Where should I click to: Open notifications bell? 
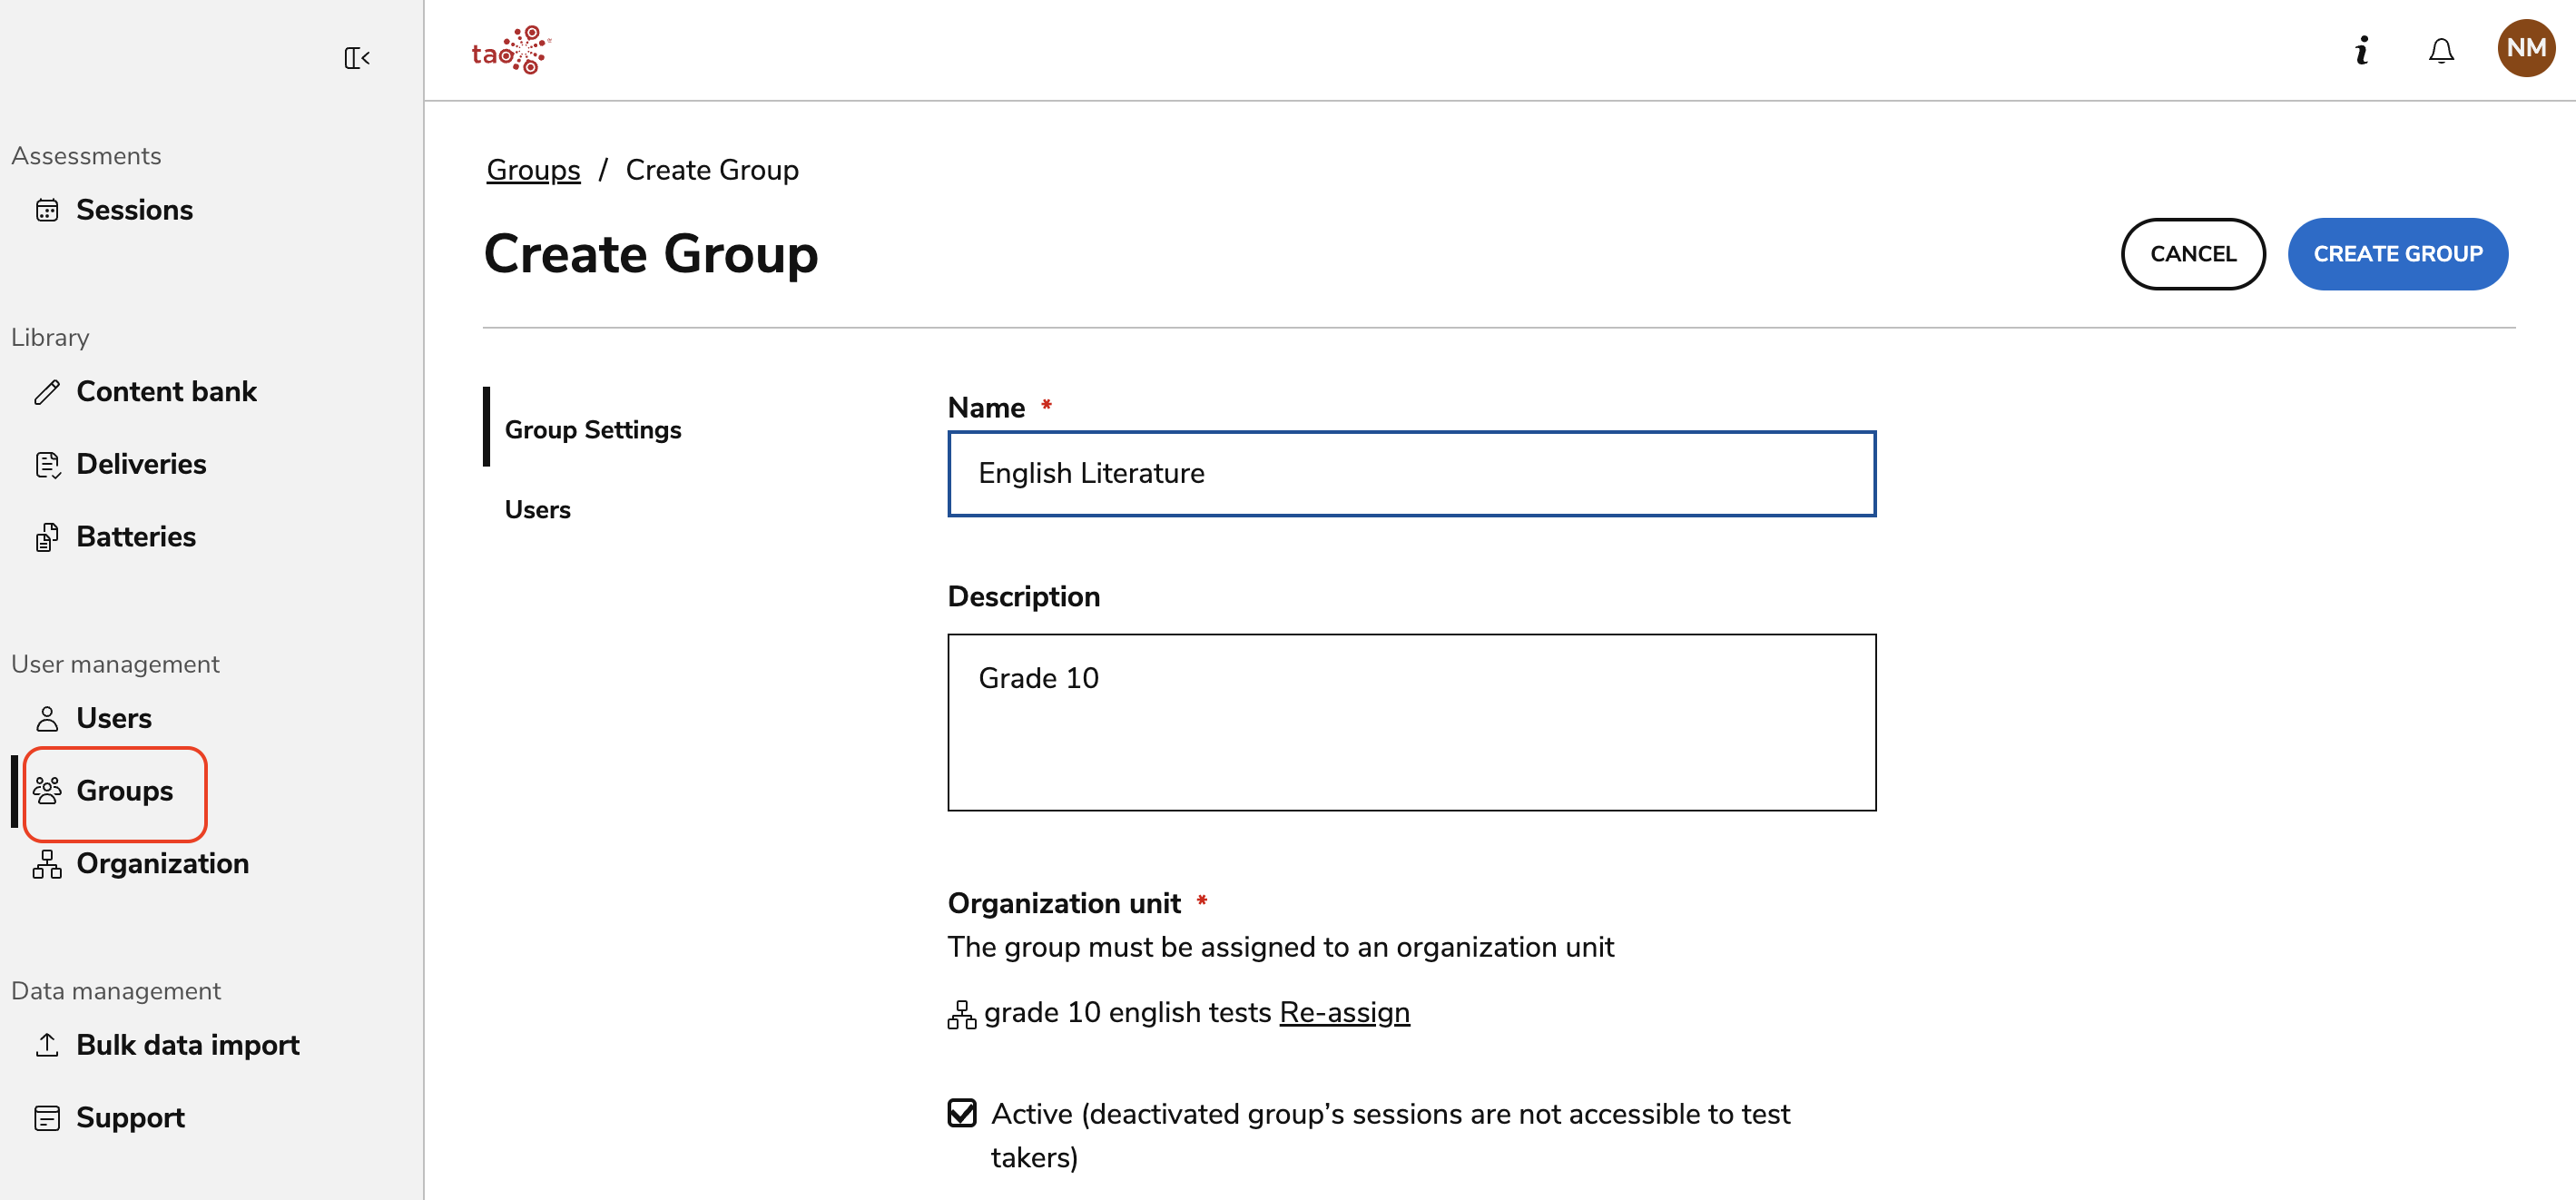(x=2441, y=50)
